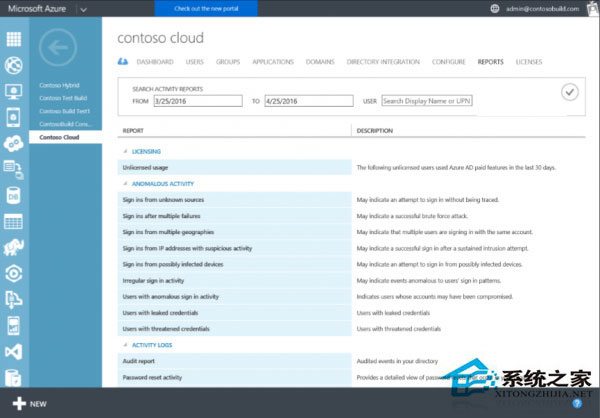This screenshot has height=418, width=600.
Task: Open Audit report row
Action: click(234, 361)
